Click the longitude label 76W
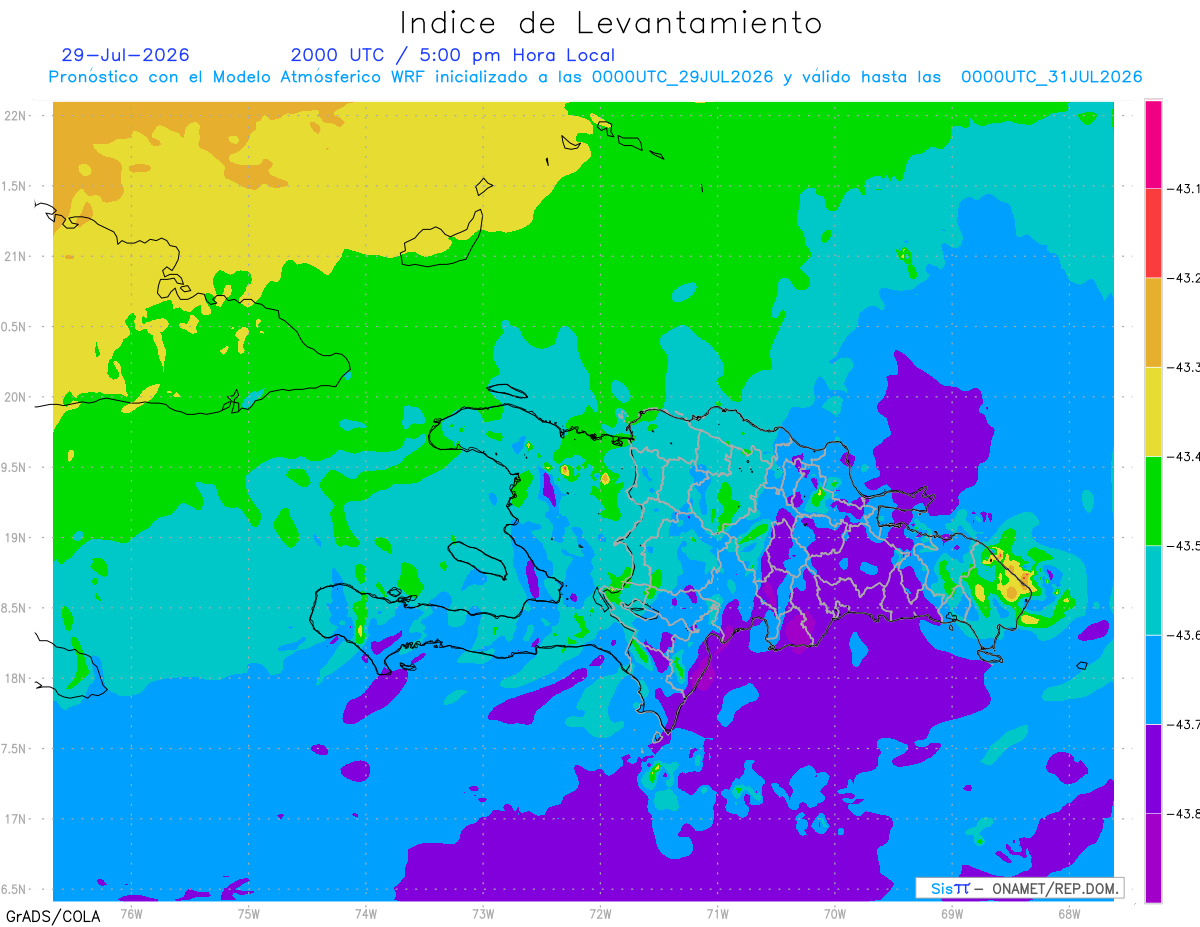The height and width of the screenshot is (927, 1200). click(x=131, y=913)
